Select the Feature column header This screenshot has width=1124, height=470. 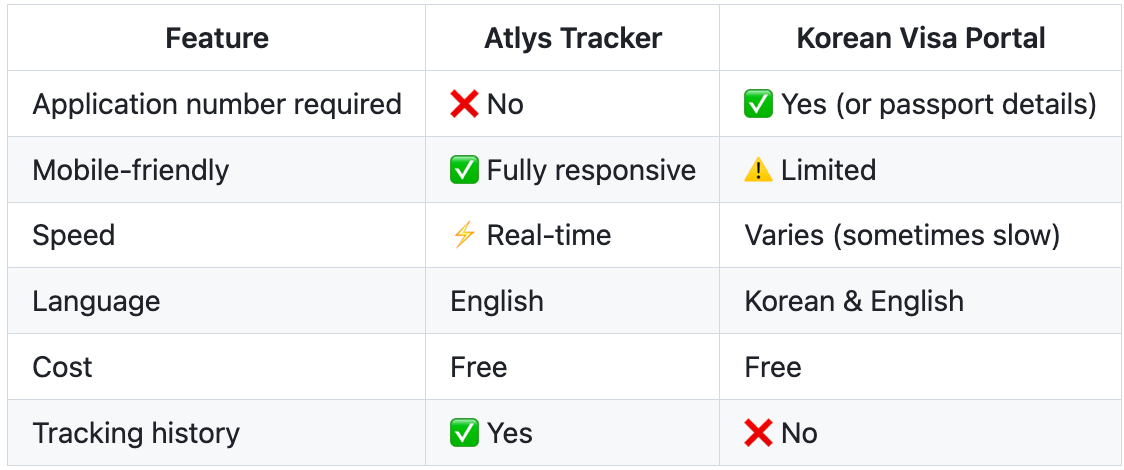pos(217,38)
